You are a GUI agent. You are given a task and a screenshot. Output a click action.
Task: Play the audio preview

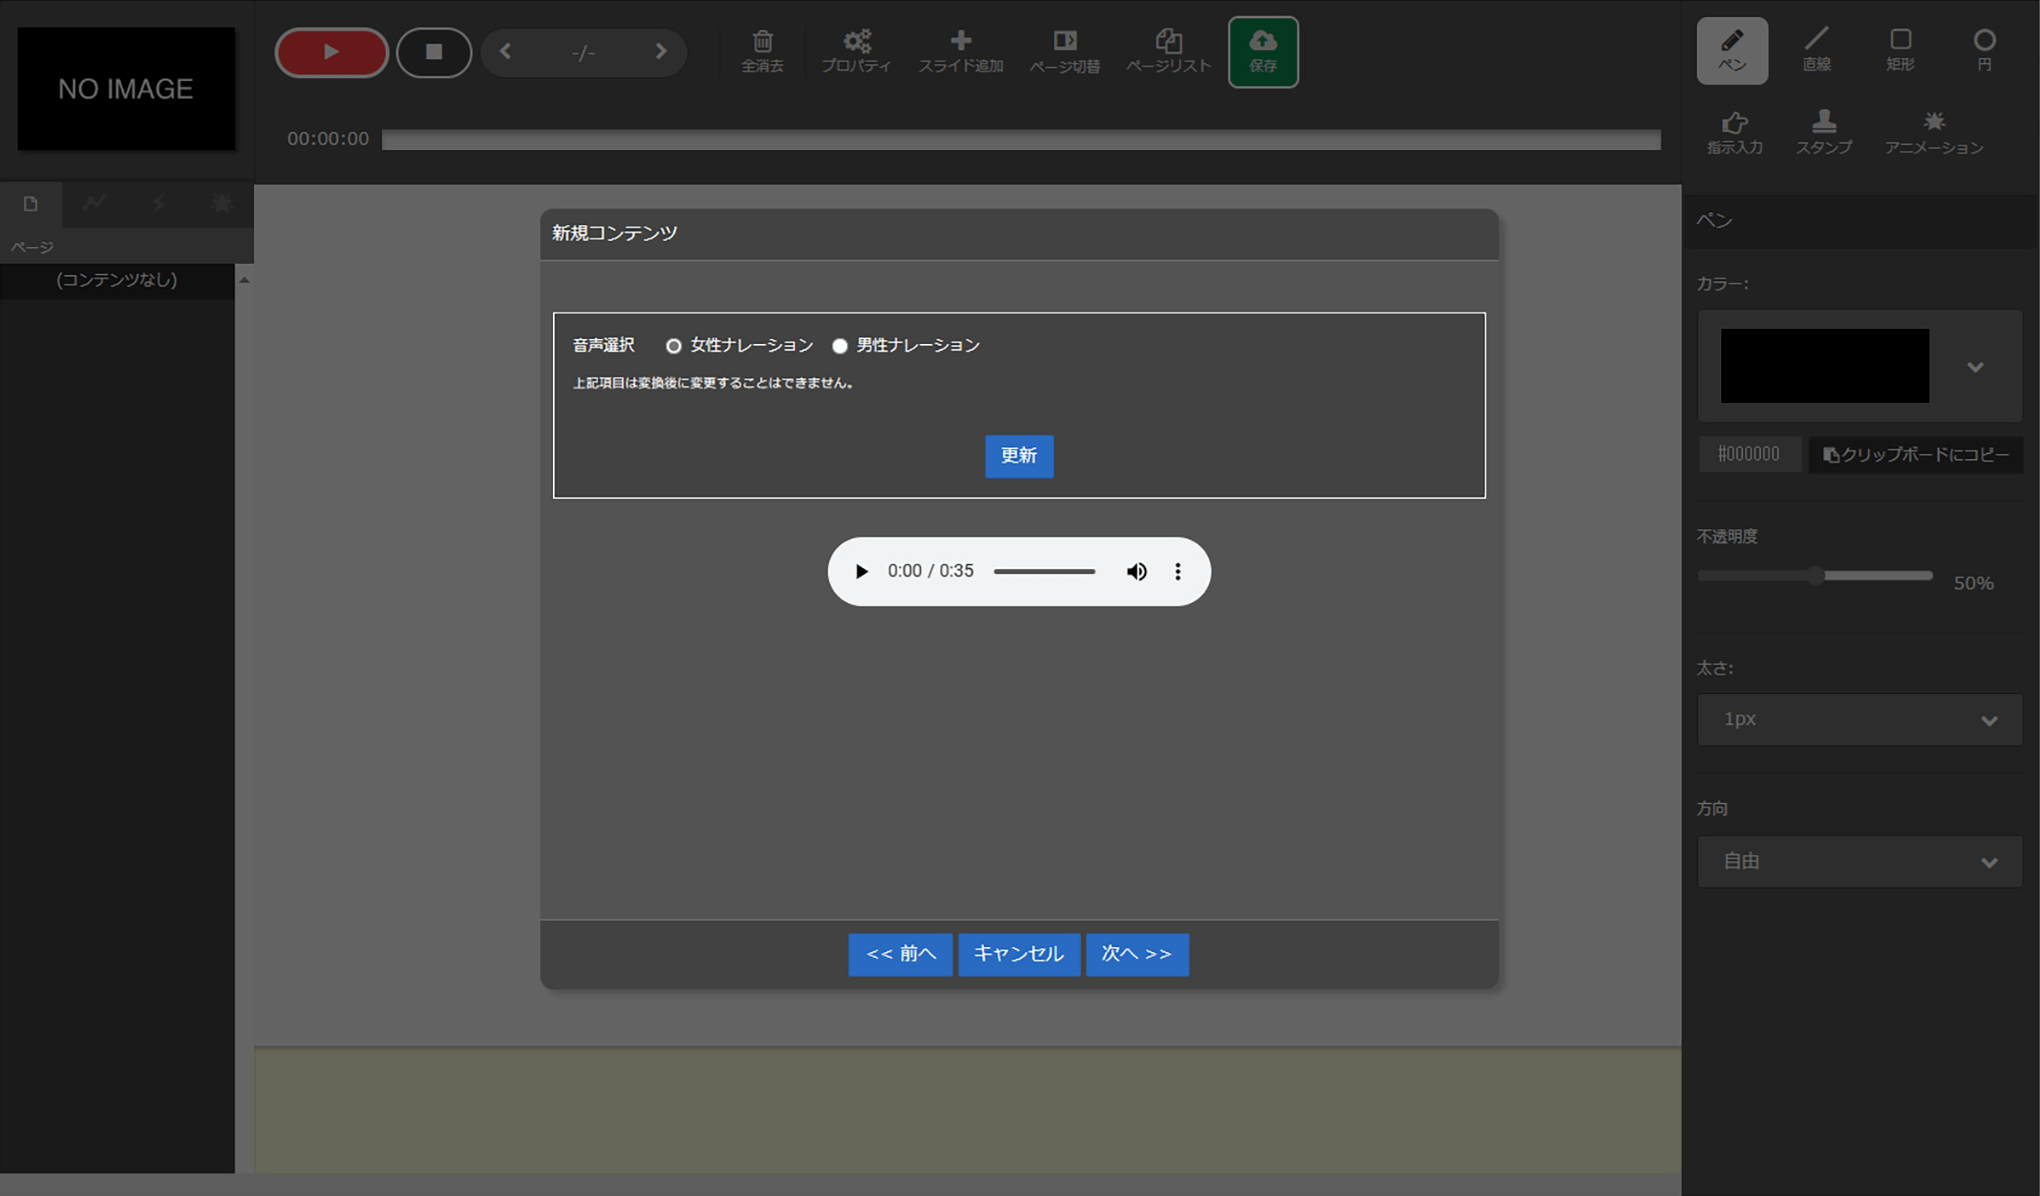861,571
